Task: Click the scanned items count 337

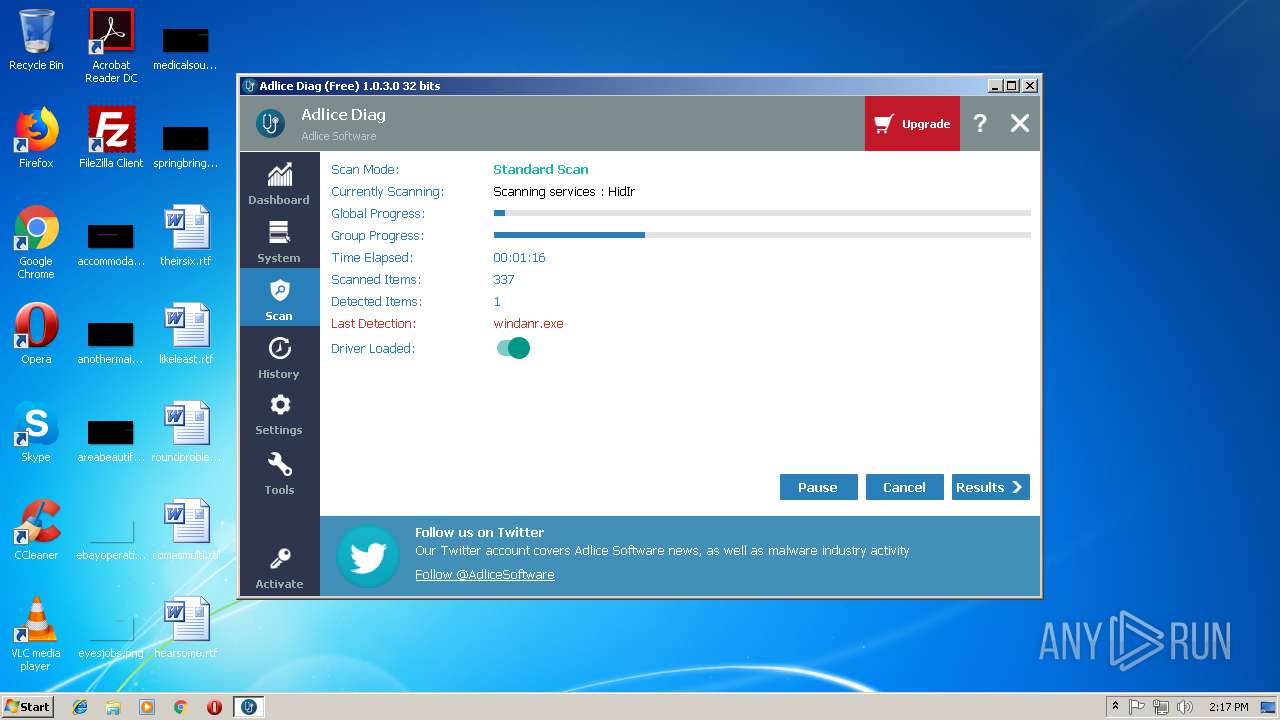Action: click(504, 280)
